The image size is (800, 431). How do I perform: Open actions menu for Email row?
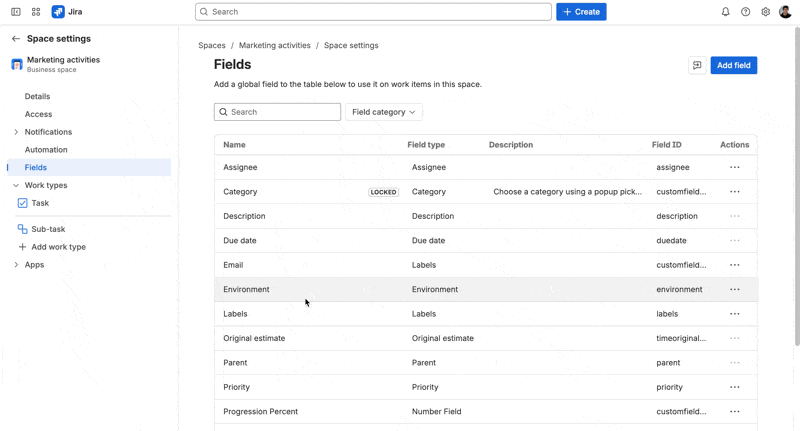tap(735, 265)
